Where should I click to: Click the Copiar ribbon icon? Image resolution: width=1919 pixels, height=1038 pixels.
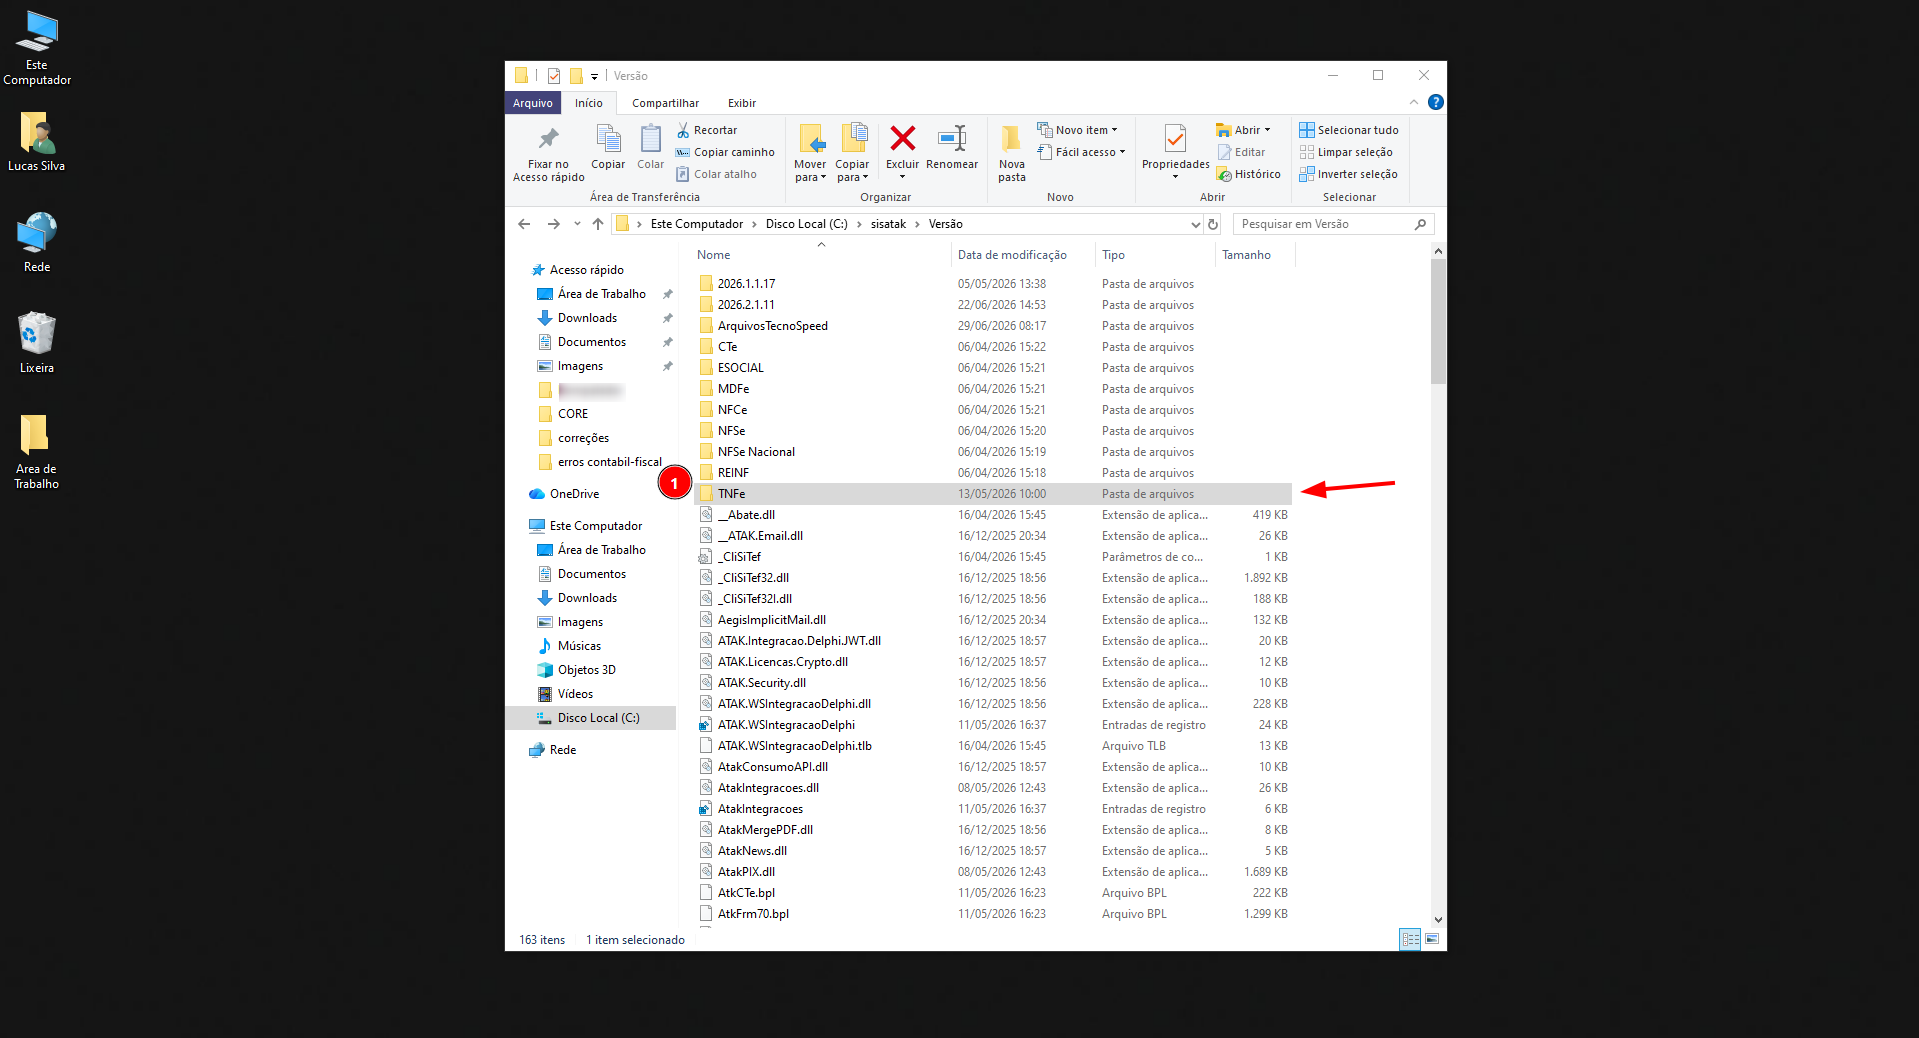coord(608,147)
